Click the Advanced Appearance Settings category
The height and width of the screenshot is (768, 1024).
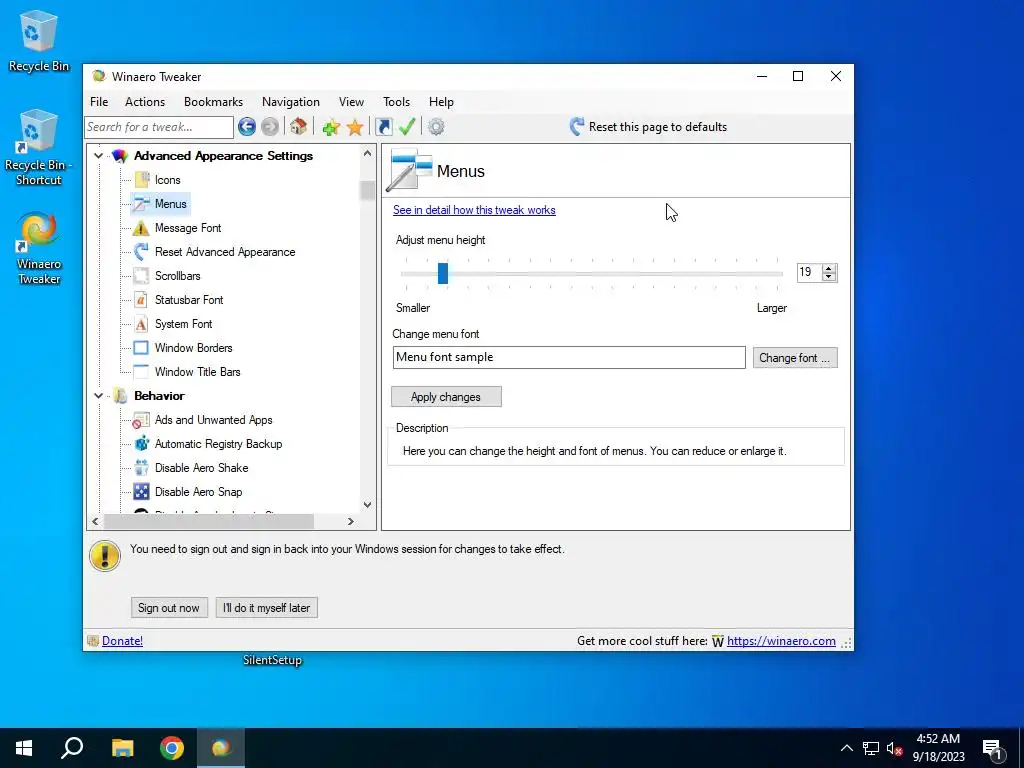pos(223,155)
